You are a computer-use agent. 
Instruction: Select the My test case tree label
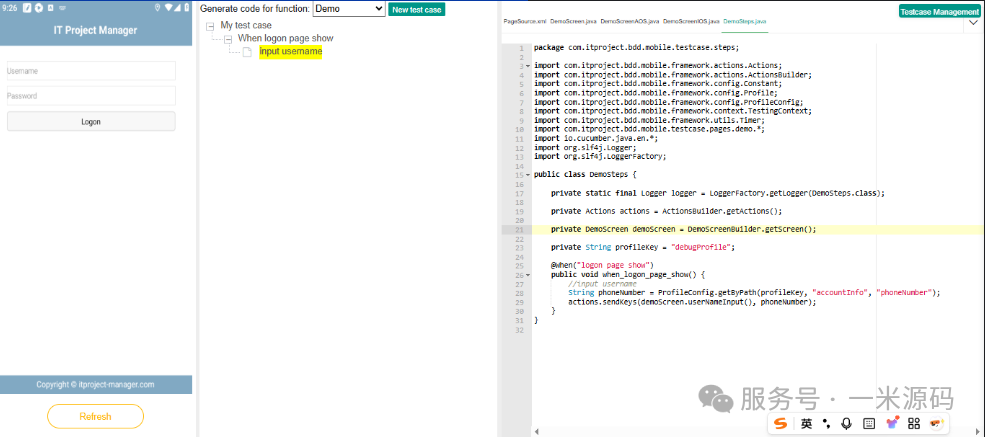pyautogui.click(x=246, y=26)
